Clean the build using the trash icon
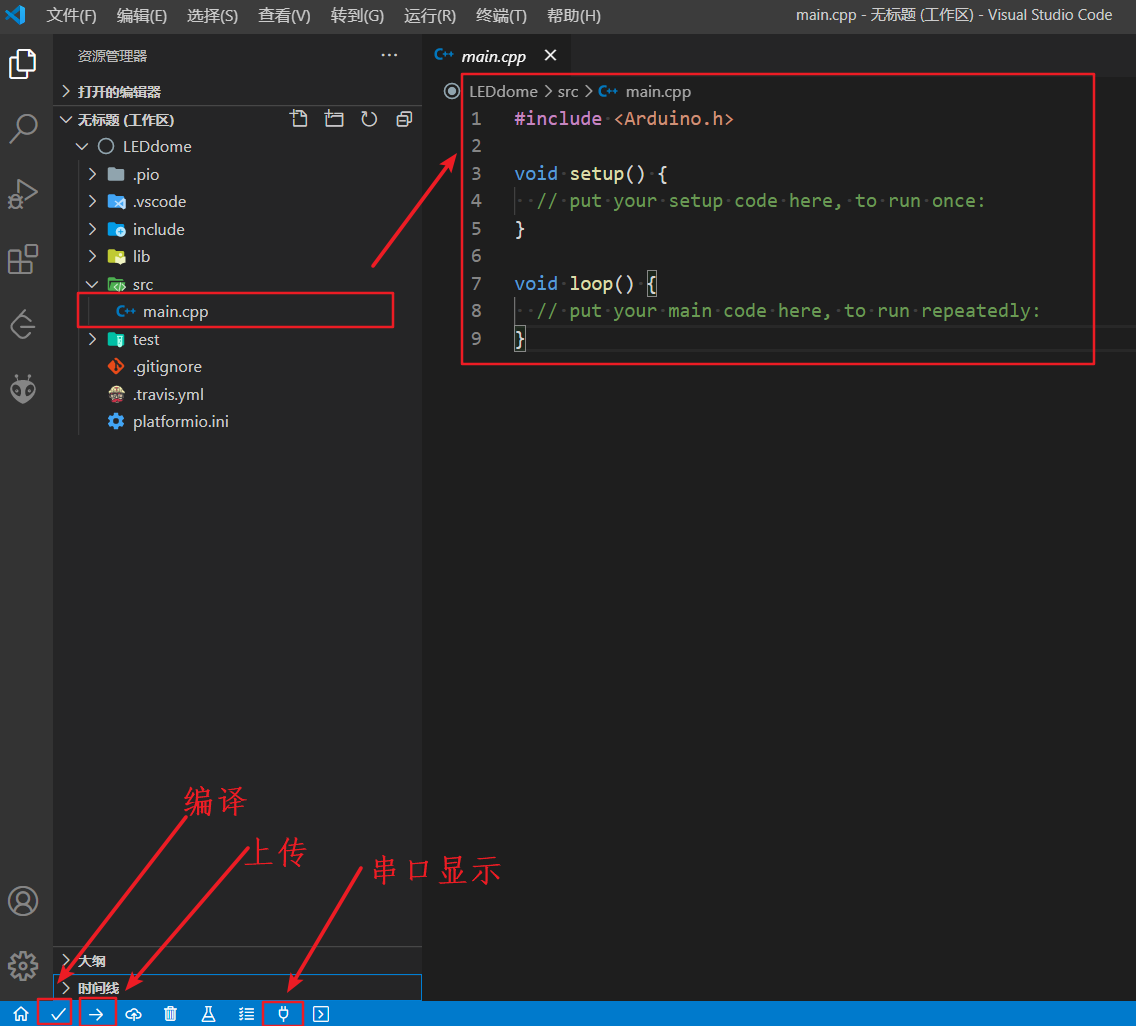This screenshot has height=1026, width=1136. (x=170, y=1013)
